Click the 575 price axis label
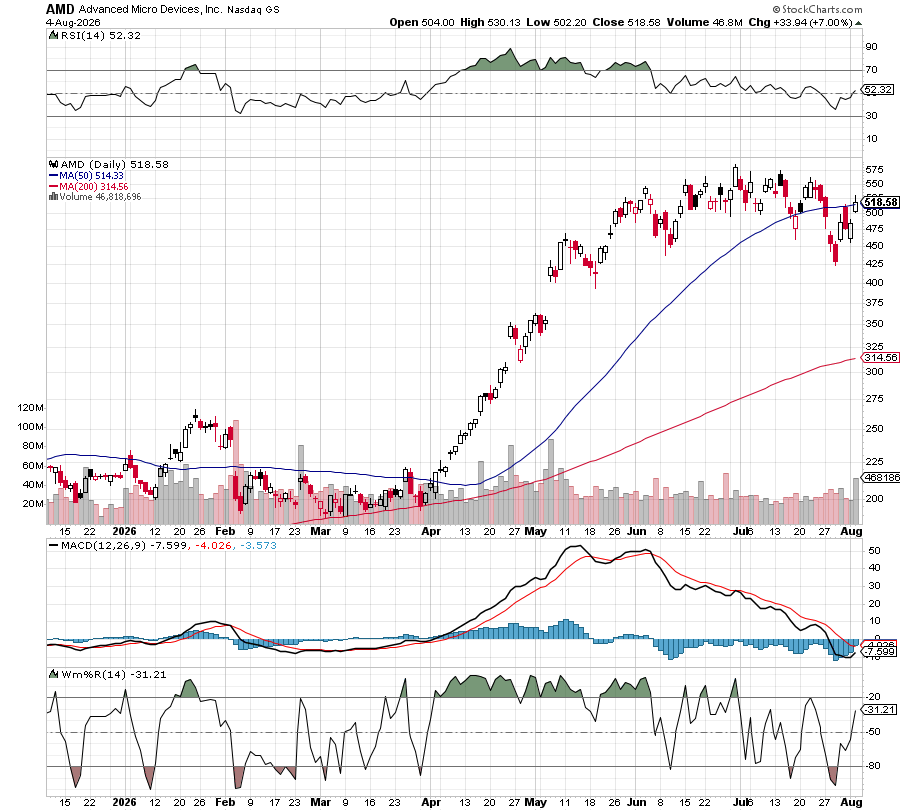 point(875,170)
